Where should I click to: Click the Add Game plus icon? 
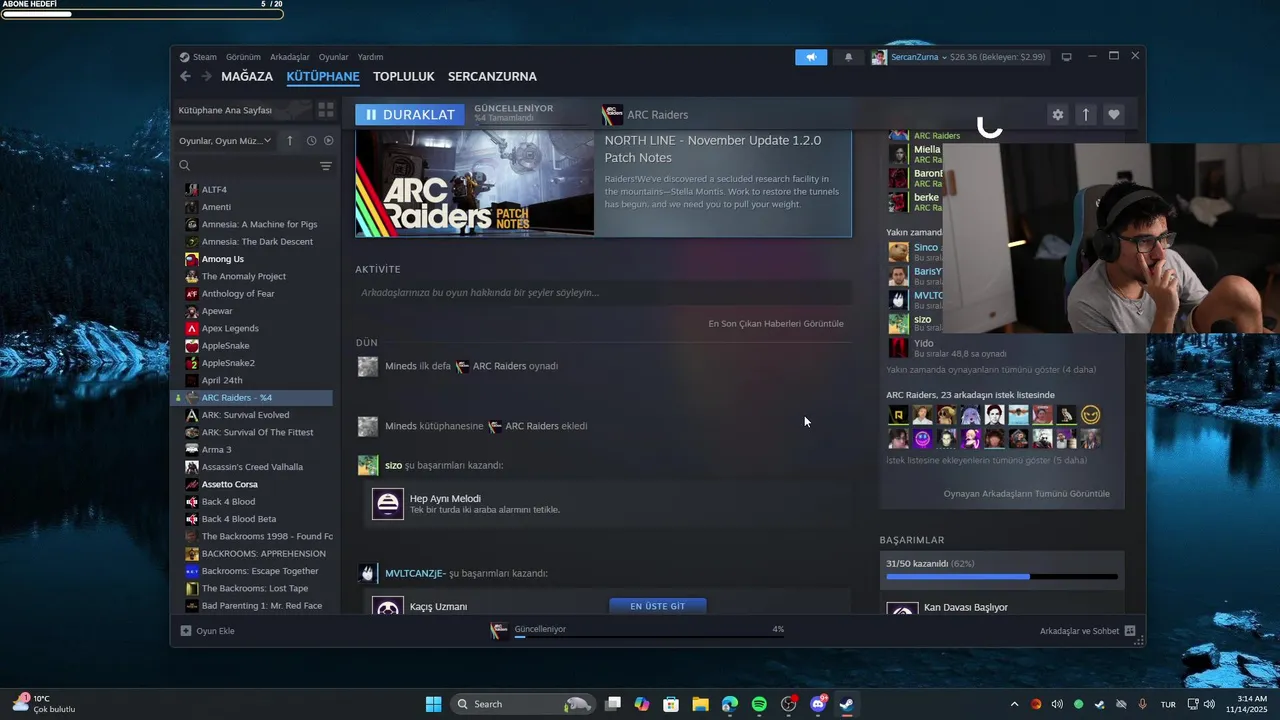click(186, 631)
